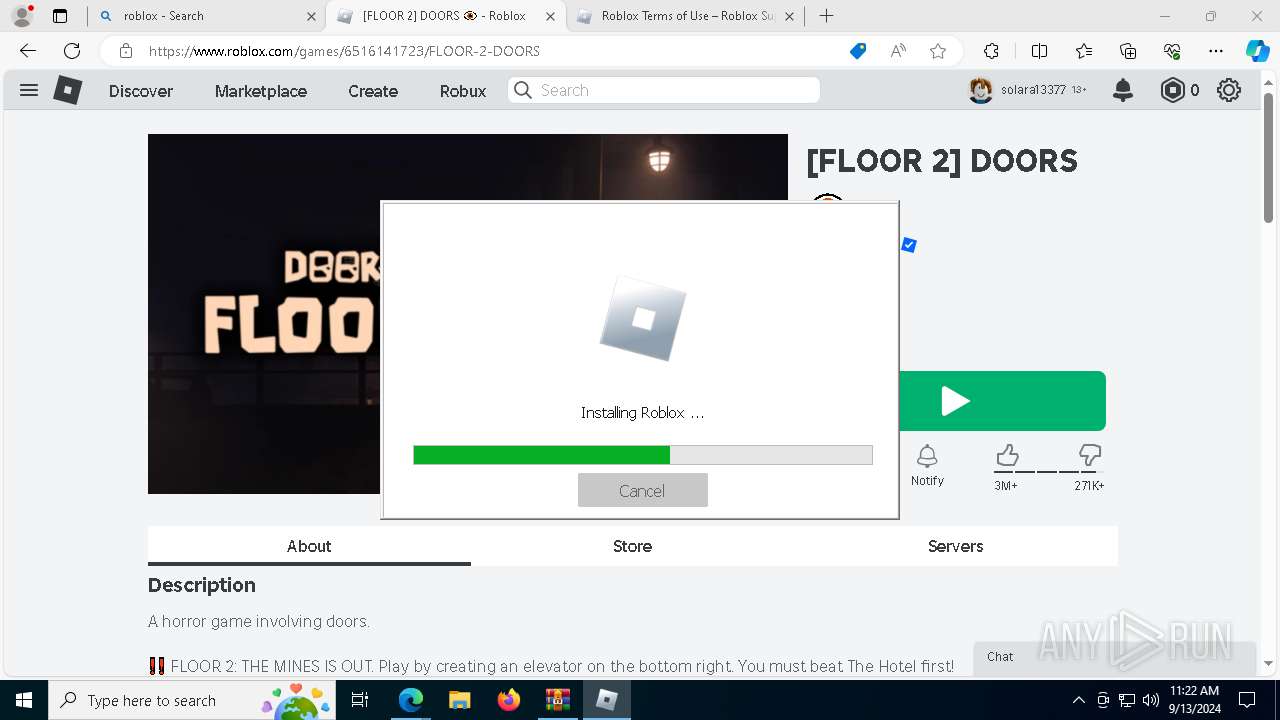Add page to favorites star icon
This screenshot has height=720, width=1280.
938,51
